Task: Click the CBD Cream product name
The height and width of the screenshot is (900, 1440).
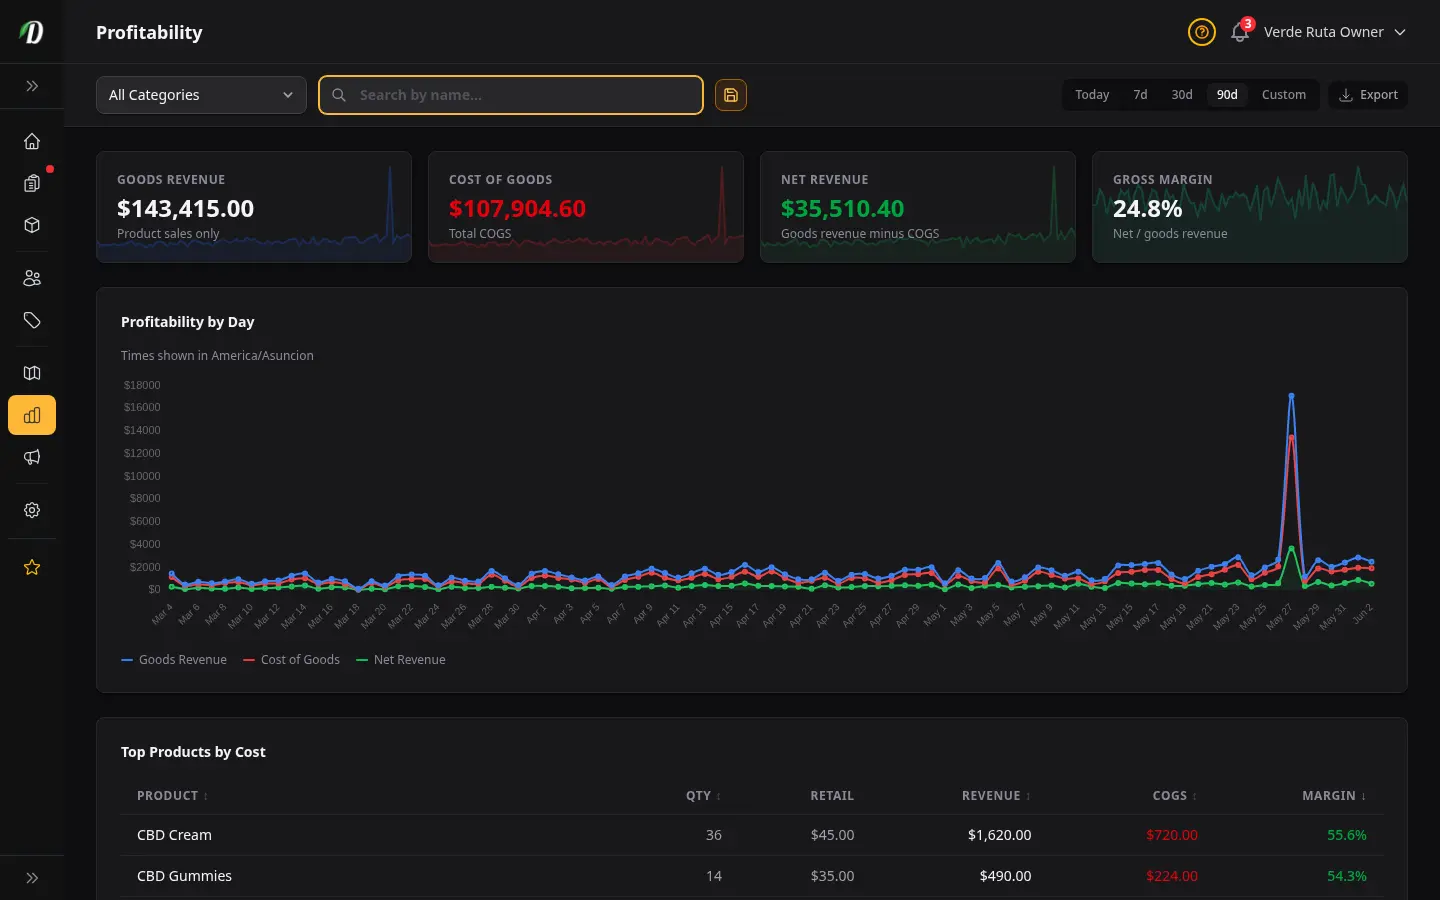Action: pyautogui.click(x=174, y=835)
